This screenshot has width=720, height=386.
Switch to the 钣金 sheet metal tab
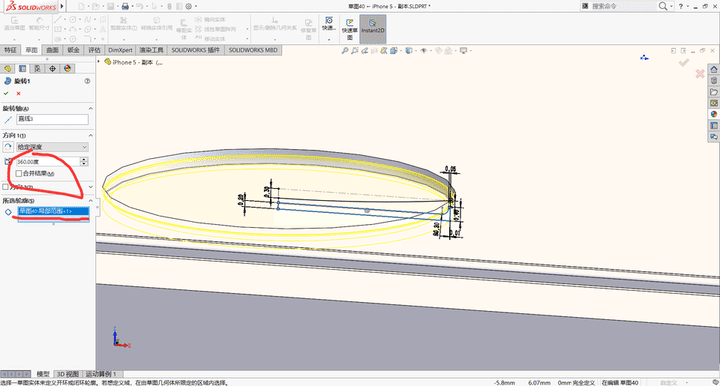pyautogui.click(x=73, y=50)
